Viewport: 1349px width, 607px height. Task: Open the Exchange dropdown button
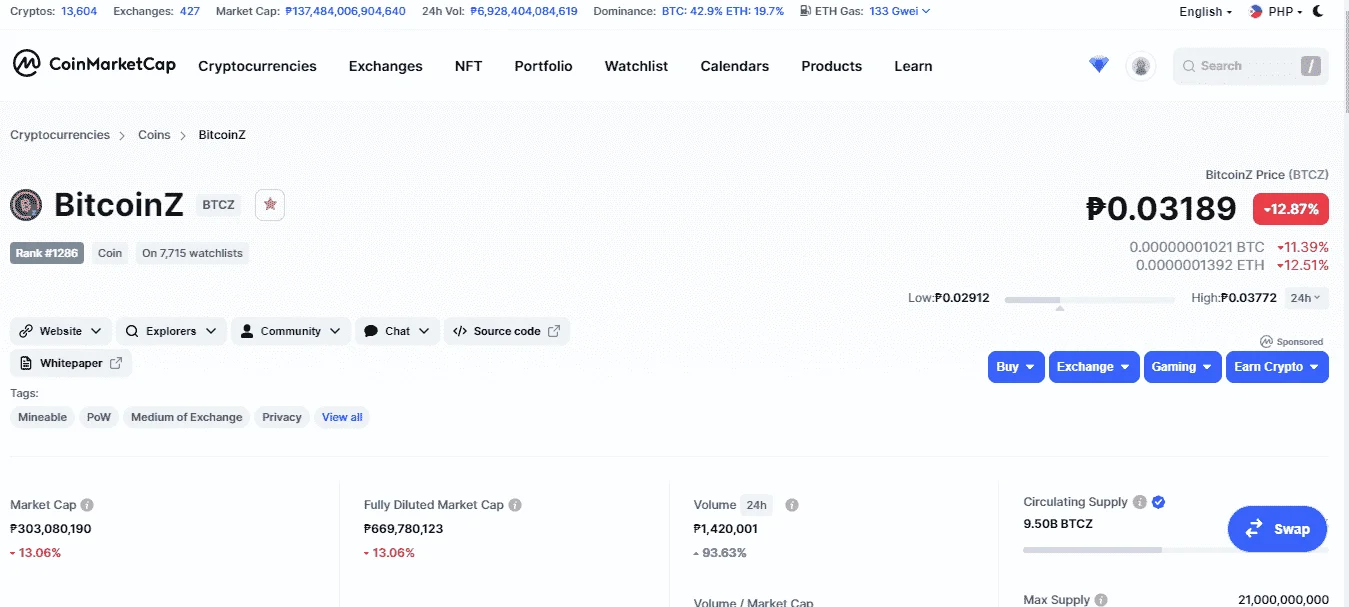[x=1093, y=367]
